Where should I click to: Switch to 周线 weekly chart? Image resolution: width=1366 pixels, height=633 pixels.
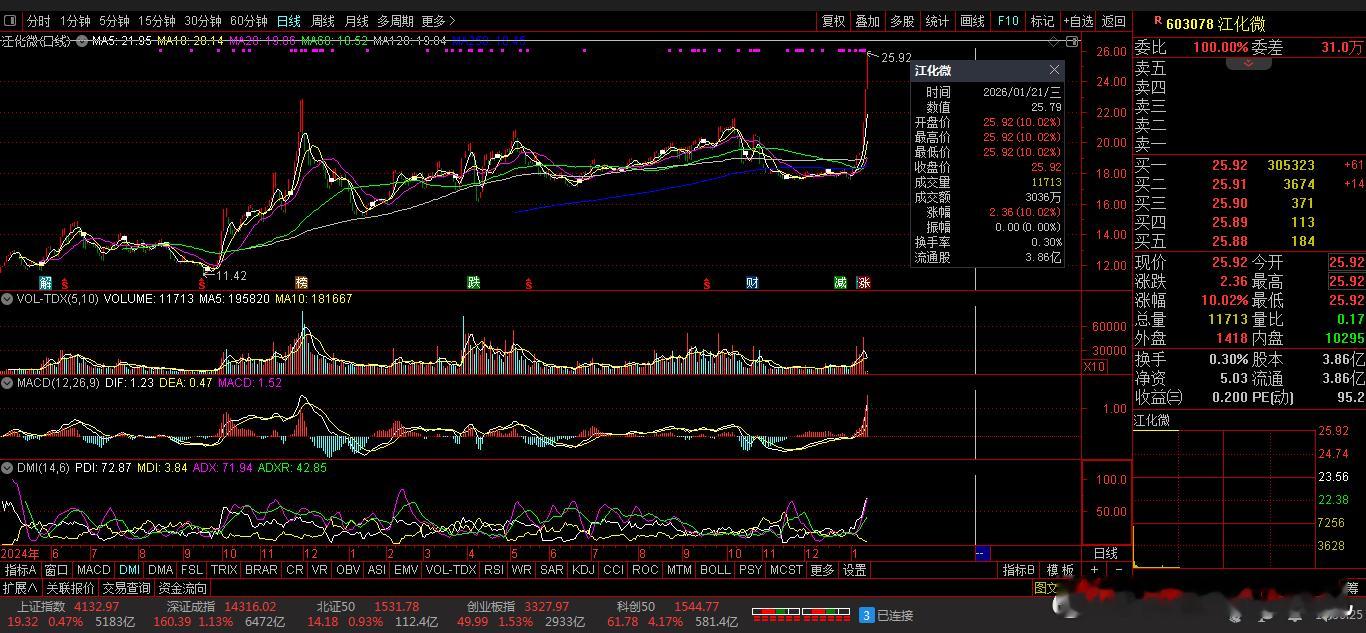click(x=323, y=21)
